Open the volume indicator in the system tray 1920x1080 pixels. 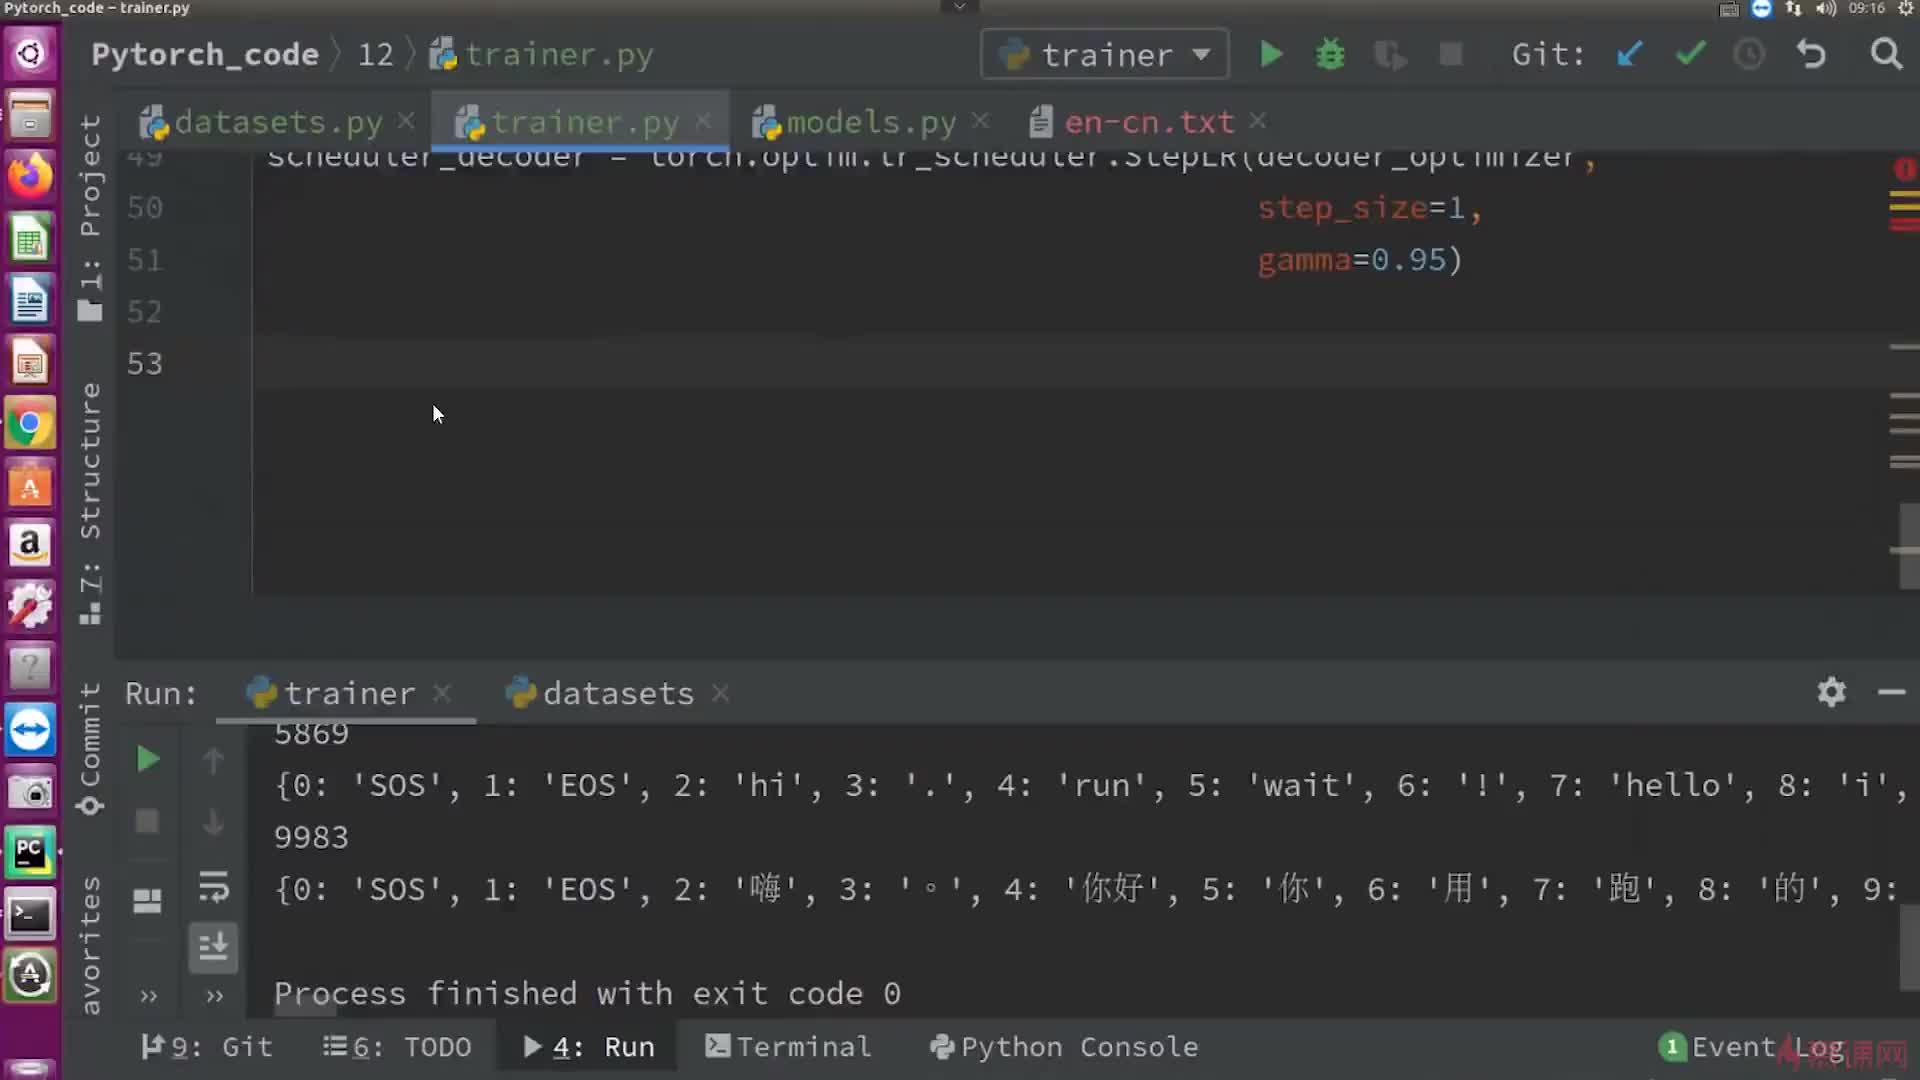(1826, 8)
